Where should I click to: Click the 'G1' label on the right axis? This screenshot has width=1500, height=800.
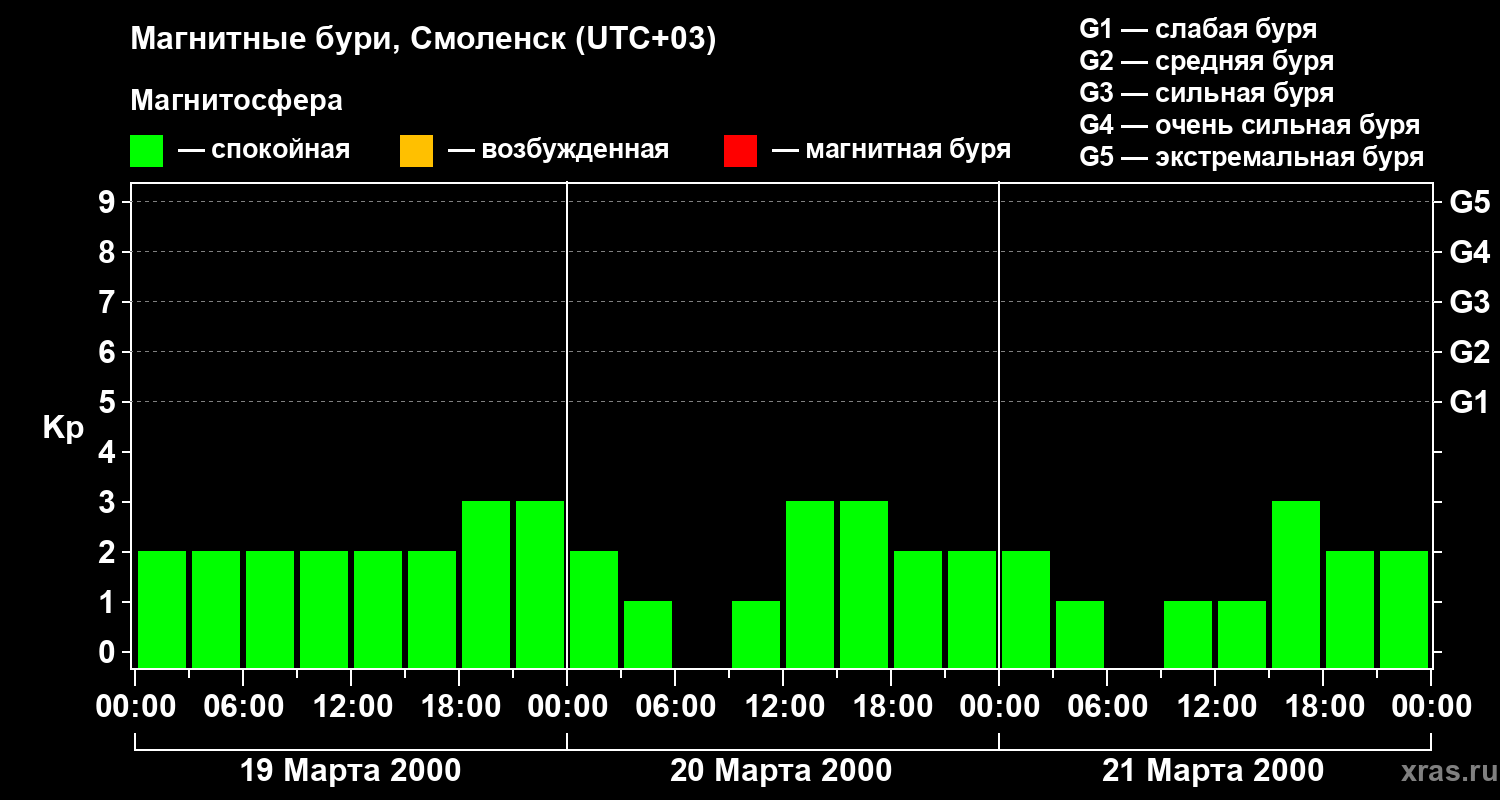click(x=1469, y=402)
